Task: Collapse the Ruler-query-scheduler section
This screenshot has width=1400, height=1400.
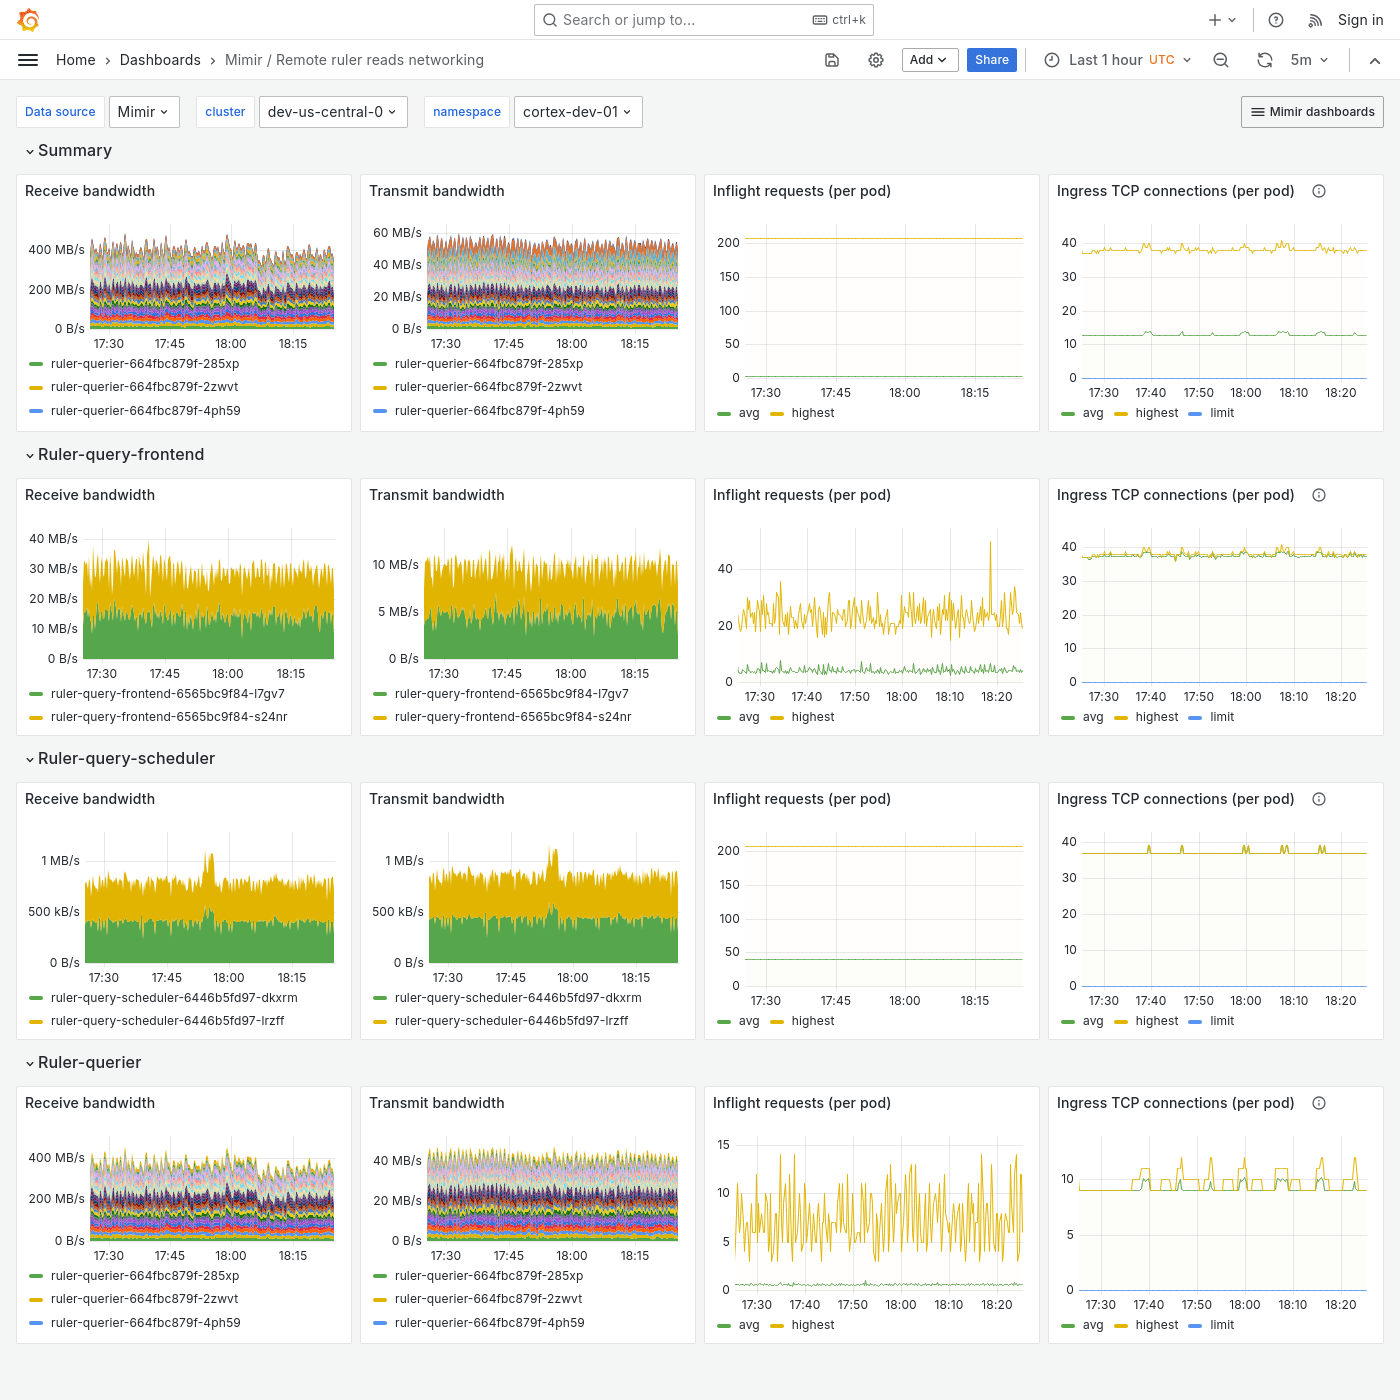Action: click(x=121, y=758)
